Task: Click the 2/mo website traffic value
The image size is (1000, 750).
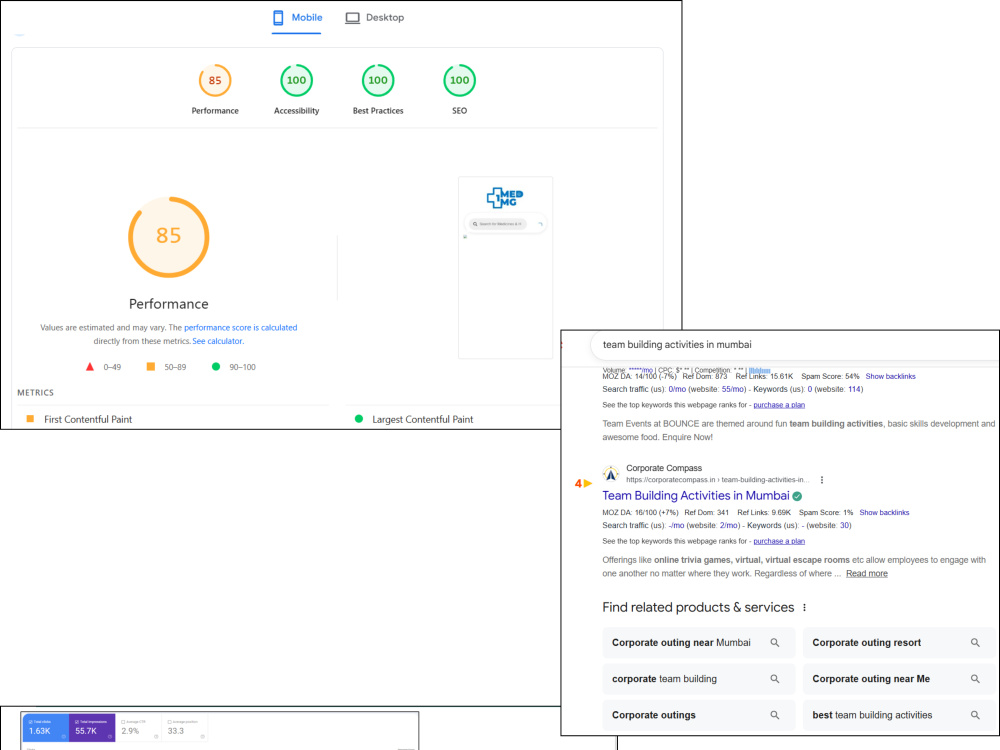Action: coord(728,526)
